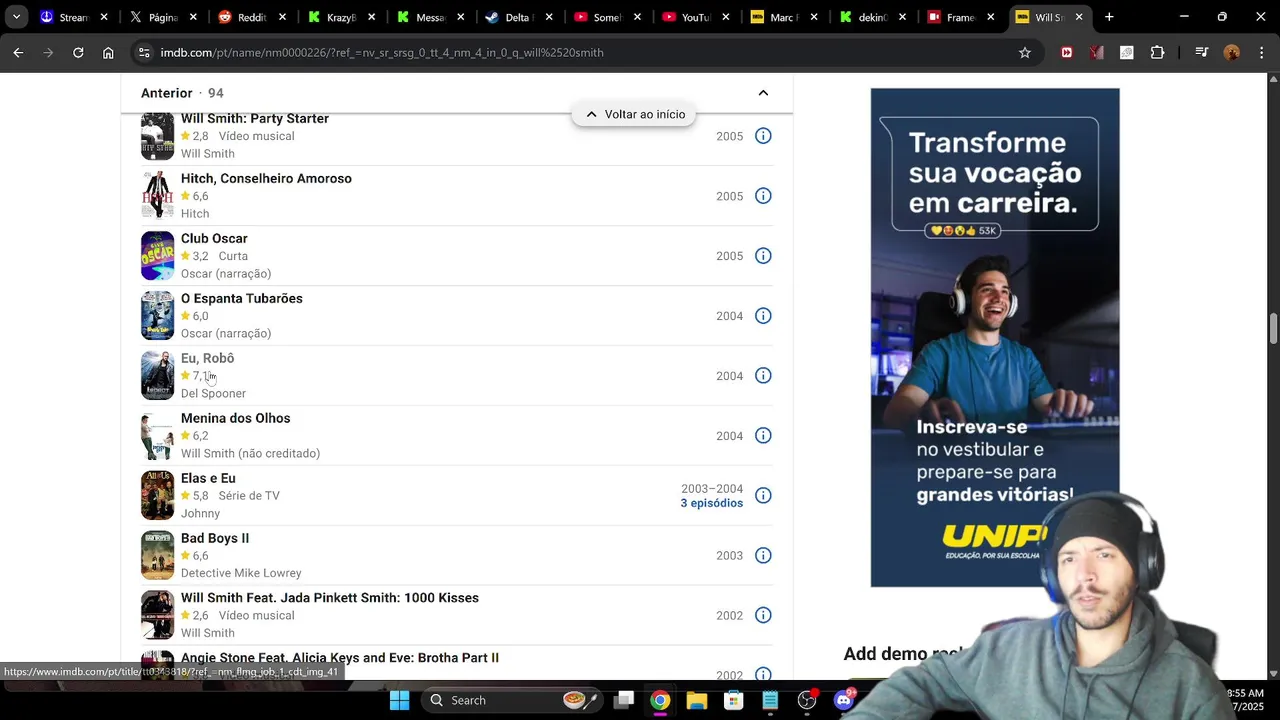This screenshot has height=720, width=1280.
Task: Go back in browser history
Action: pyautogui.click(x=18, y=53)
